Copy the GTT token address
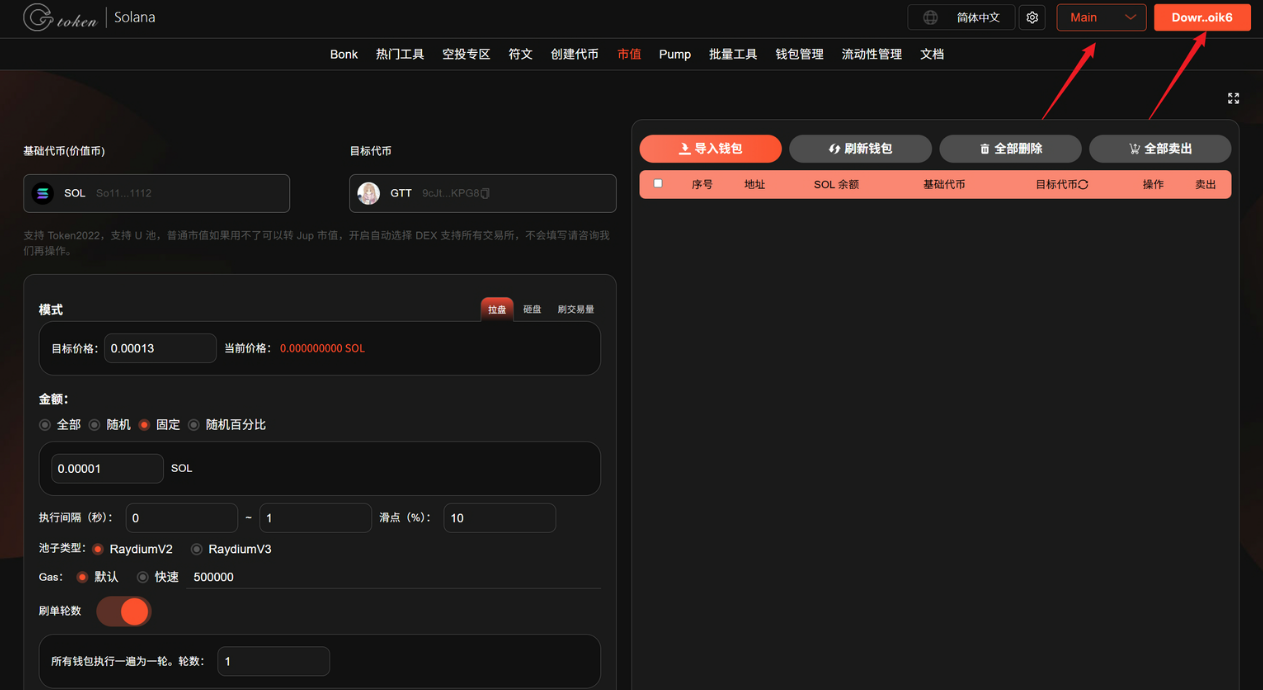This screenshot has width=1263, height=690. [x=485, y=193]
